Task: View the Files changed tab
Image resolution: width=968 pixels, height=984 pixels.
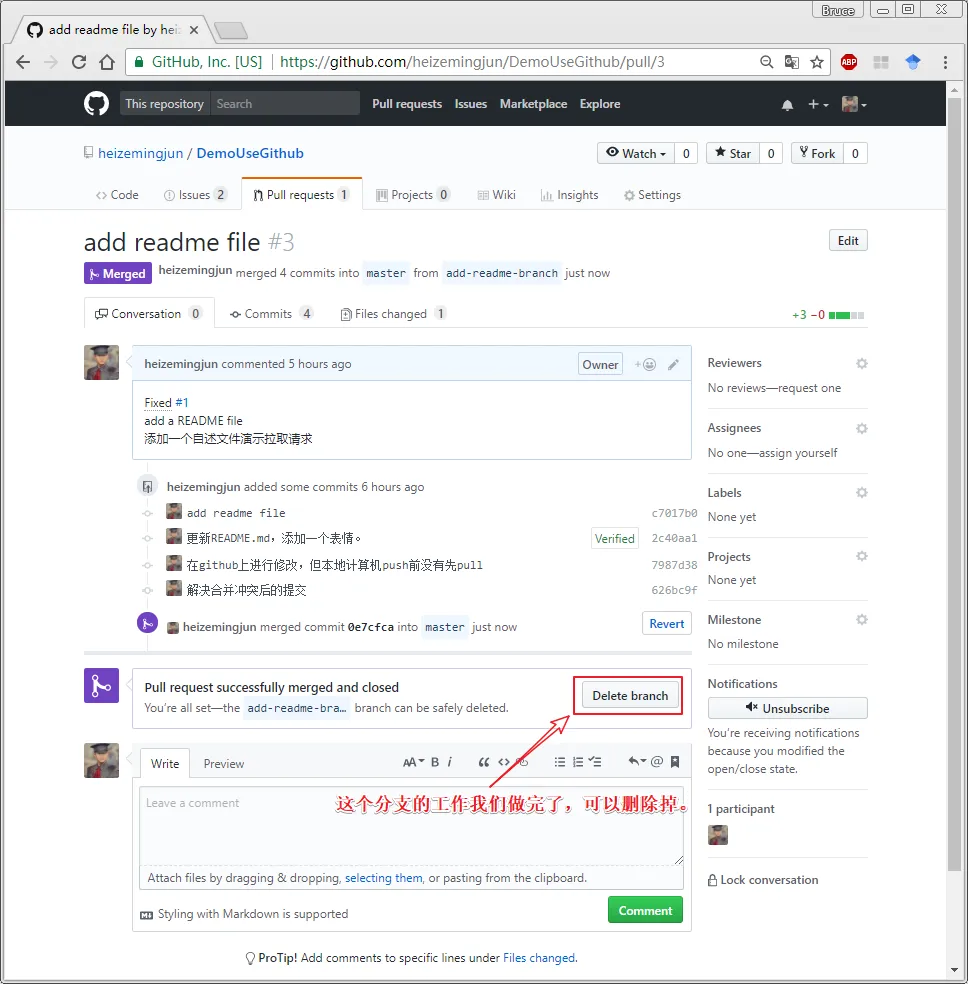Action: (393, 314)
